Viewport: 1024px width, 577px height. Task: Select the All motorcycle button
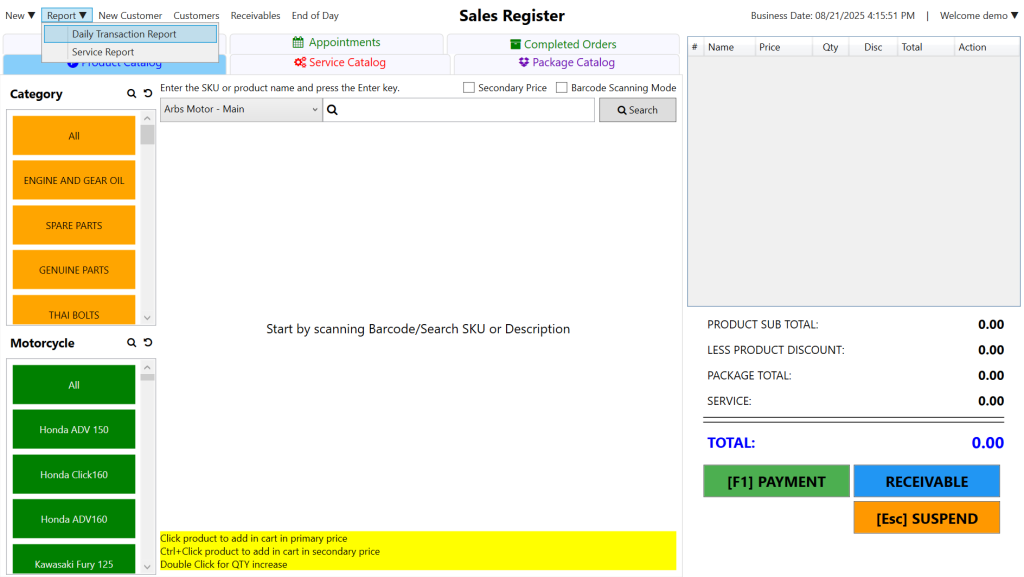[x=74, y=385]
